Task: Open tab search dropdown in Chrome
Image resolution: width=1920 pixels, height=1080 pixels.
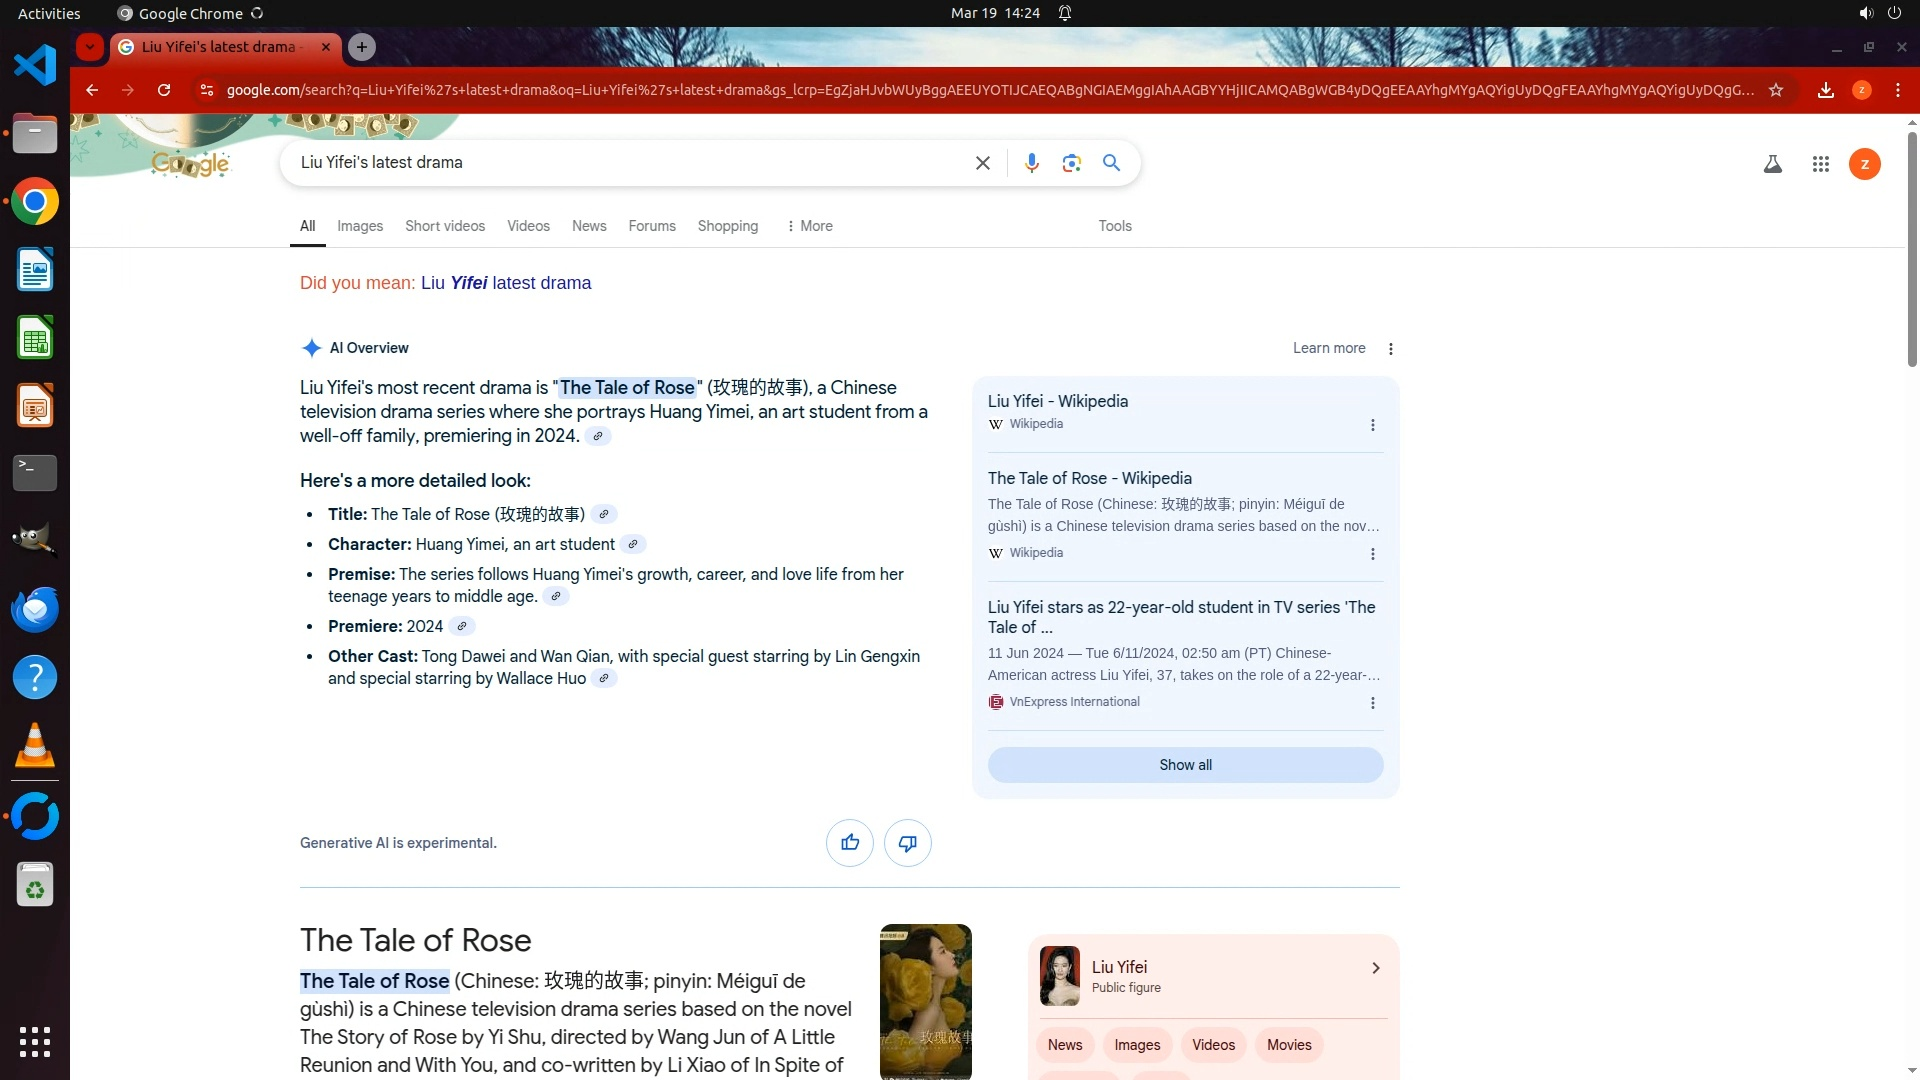Action: pyautogui.click(x=90, y=47)
